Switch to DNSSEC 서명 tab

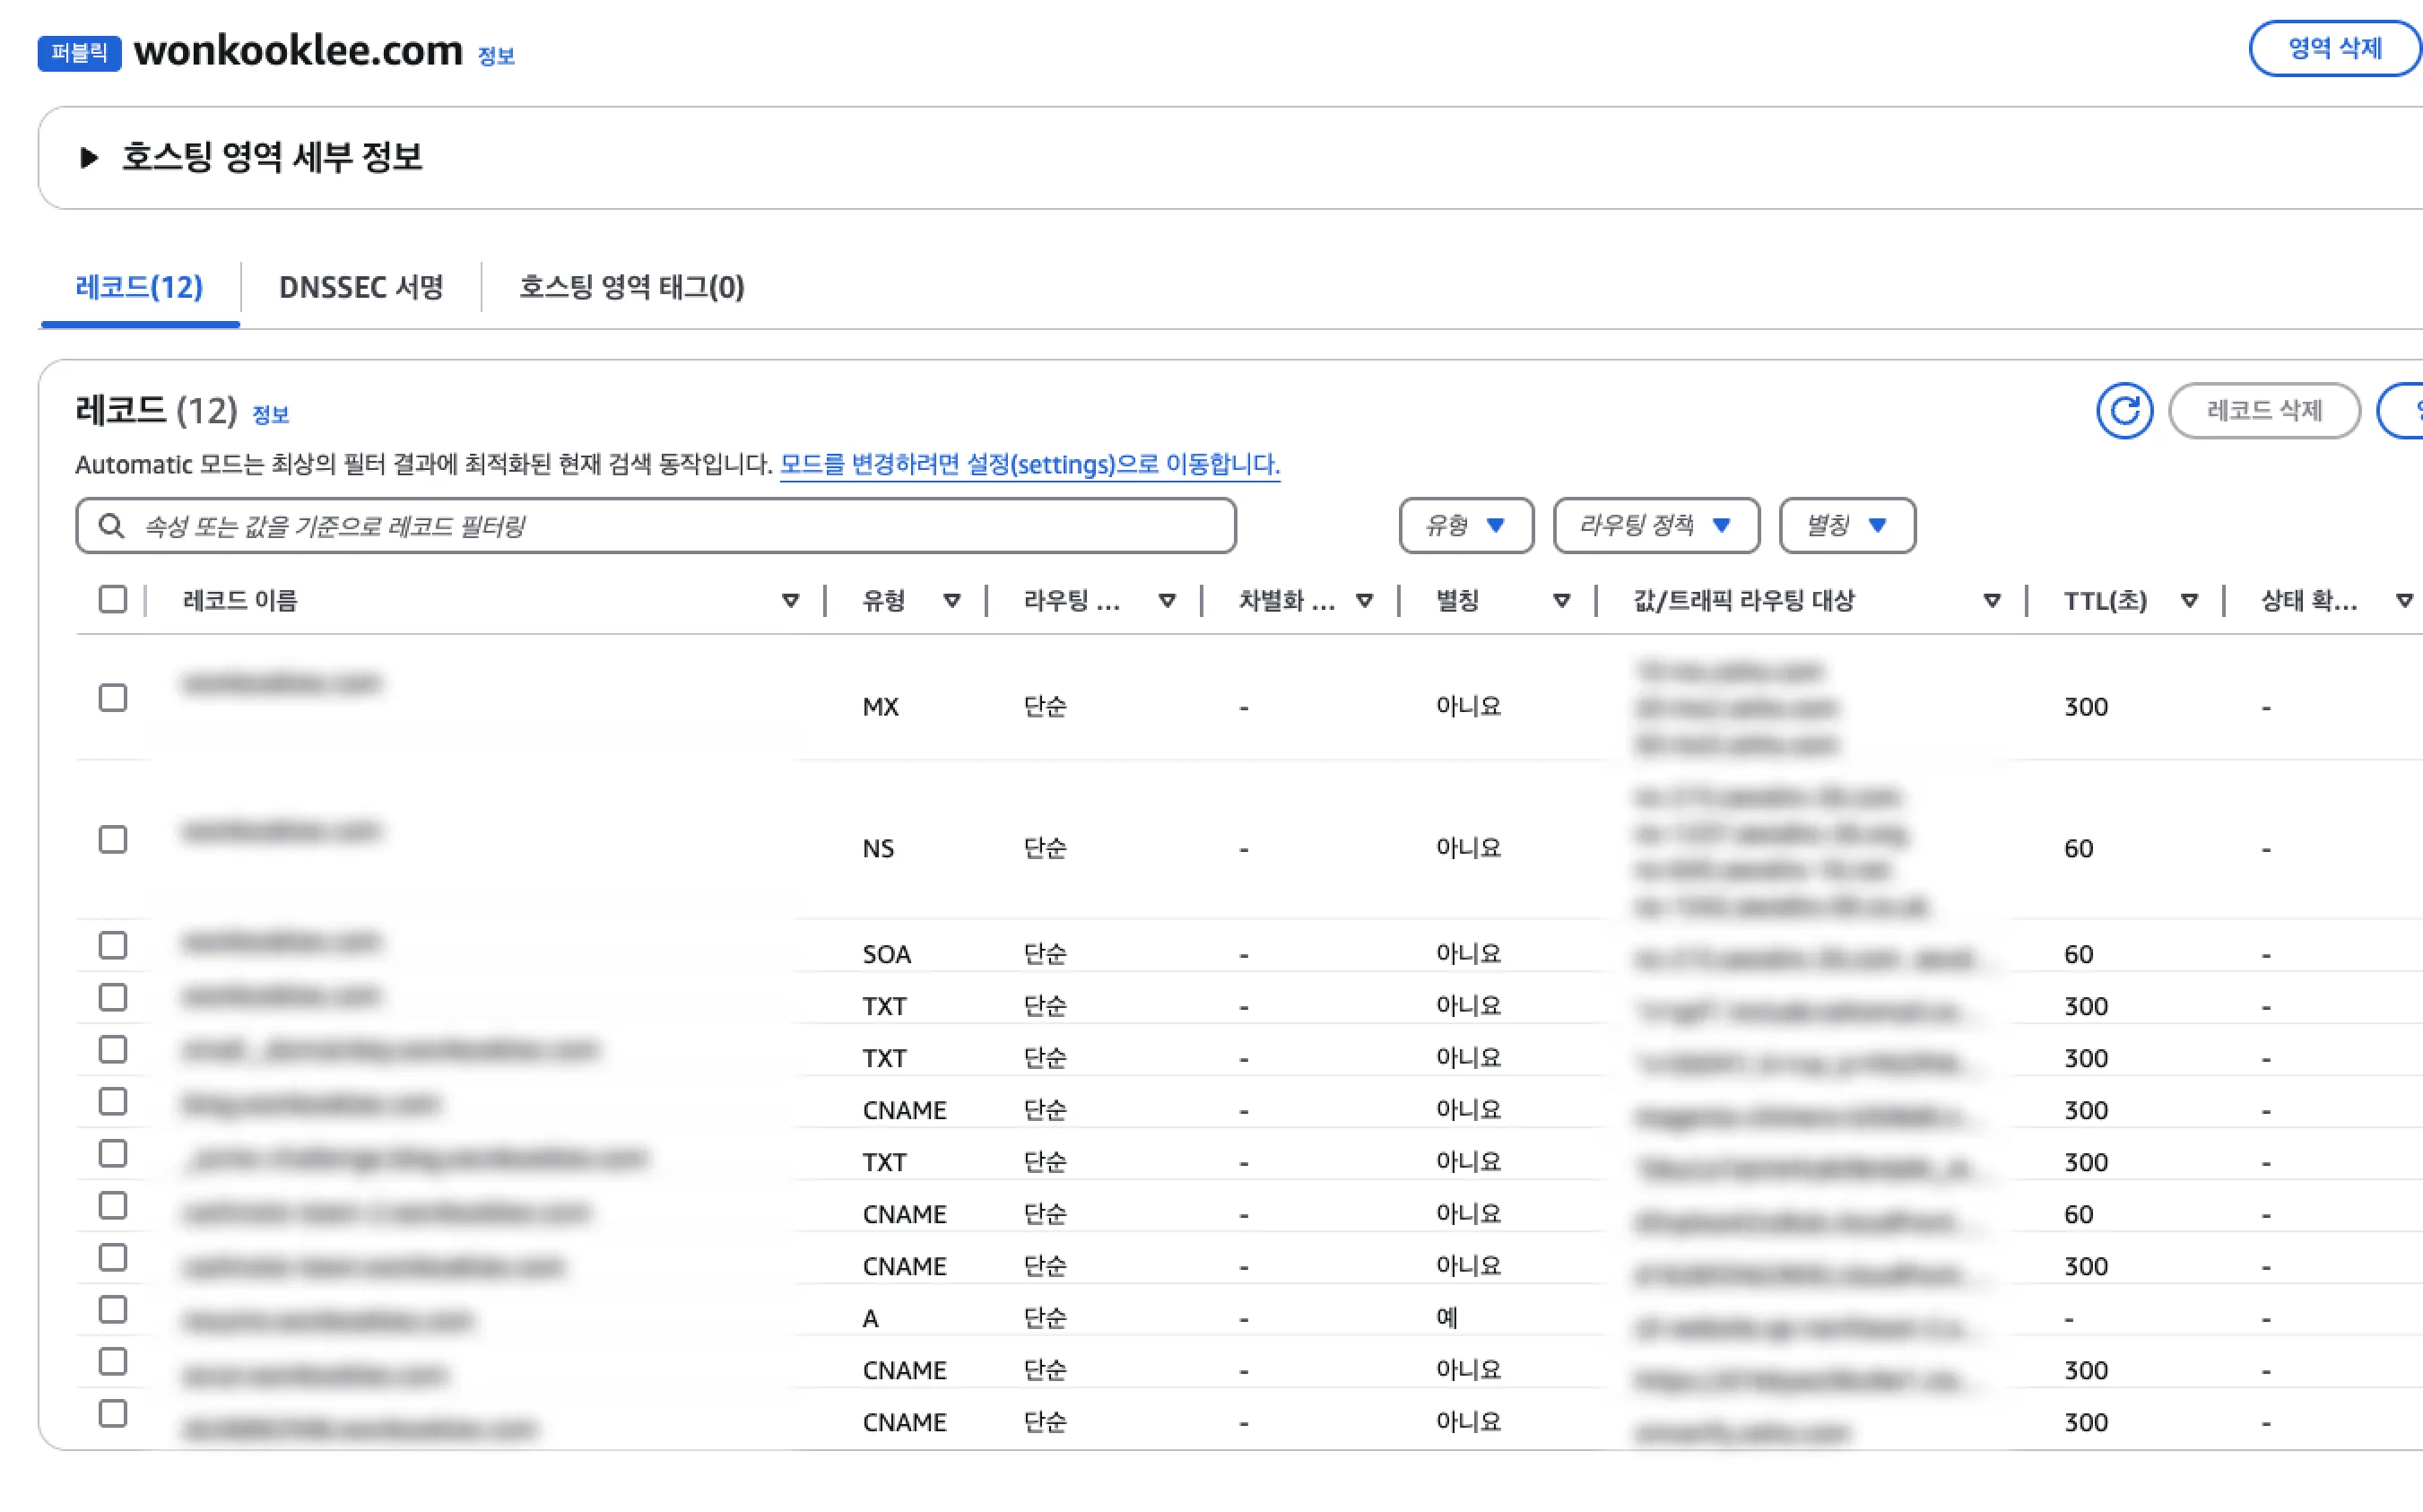pos(361,288)
